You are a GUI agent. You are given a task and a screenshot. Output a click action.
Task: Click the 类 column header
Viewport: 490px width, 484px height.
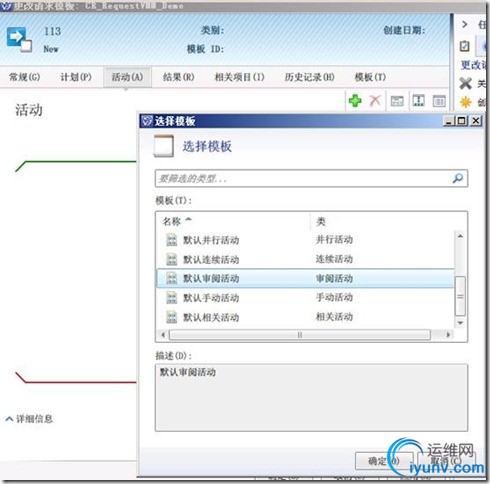(x=321, y=221)
